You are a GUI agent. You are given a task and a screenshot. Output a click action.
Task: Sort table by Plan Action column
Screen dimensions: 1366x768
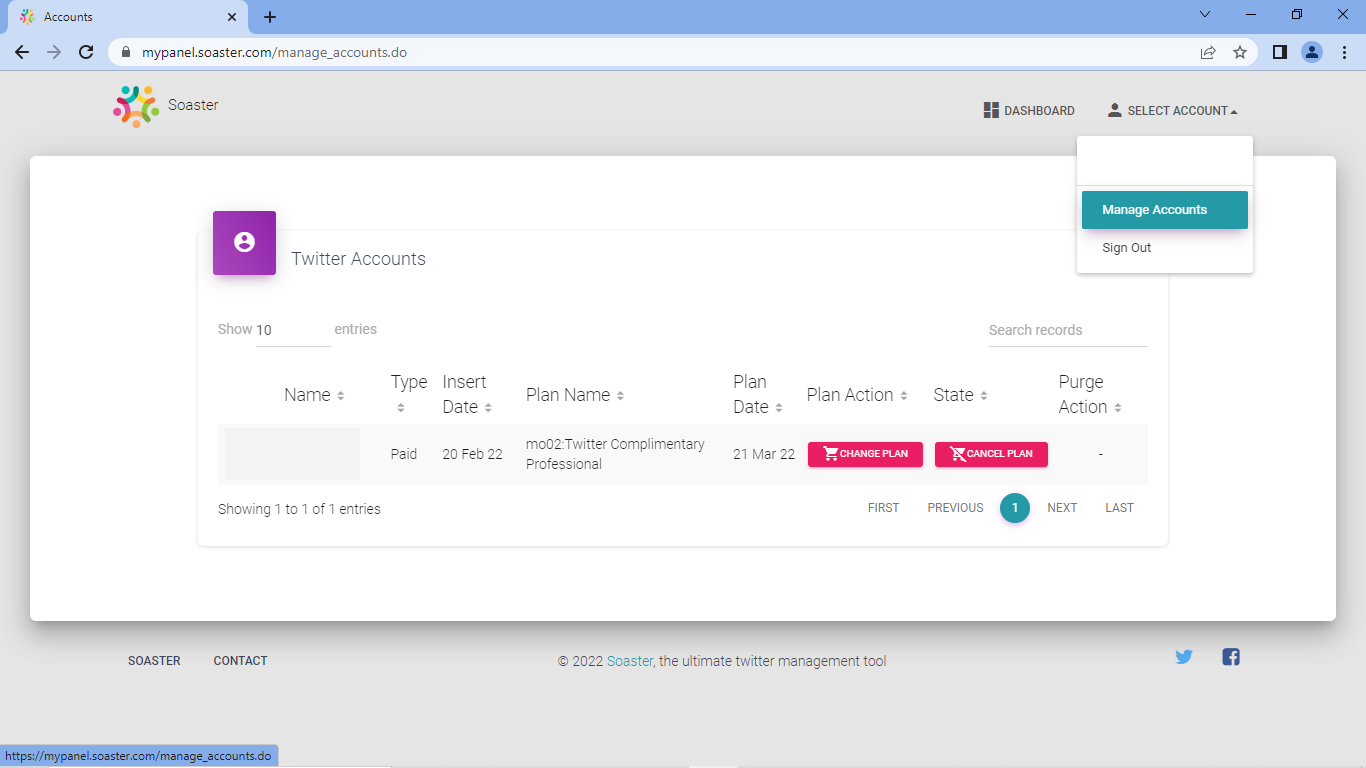tap(857, 395)
